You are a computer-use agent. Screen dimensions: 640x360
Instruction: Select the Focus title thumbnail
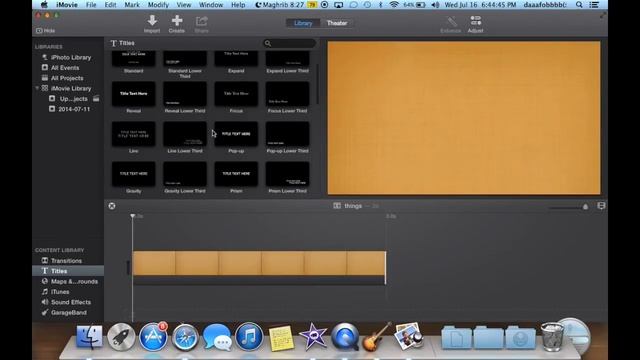pos(236,94)
